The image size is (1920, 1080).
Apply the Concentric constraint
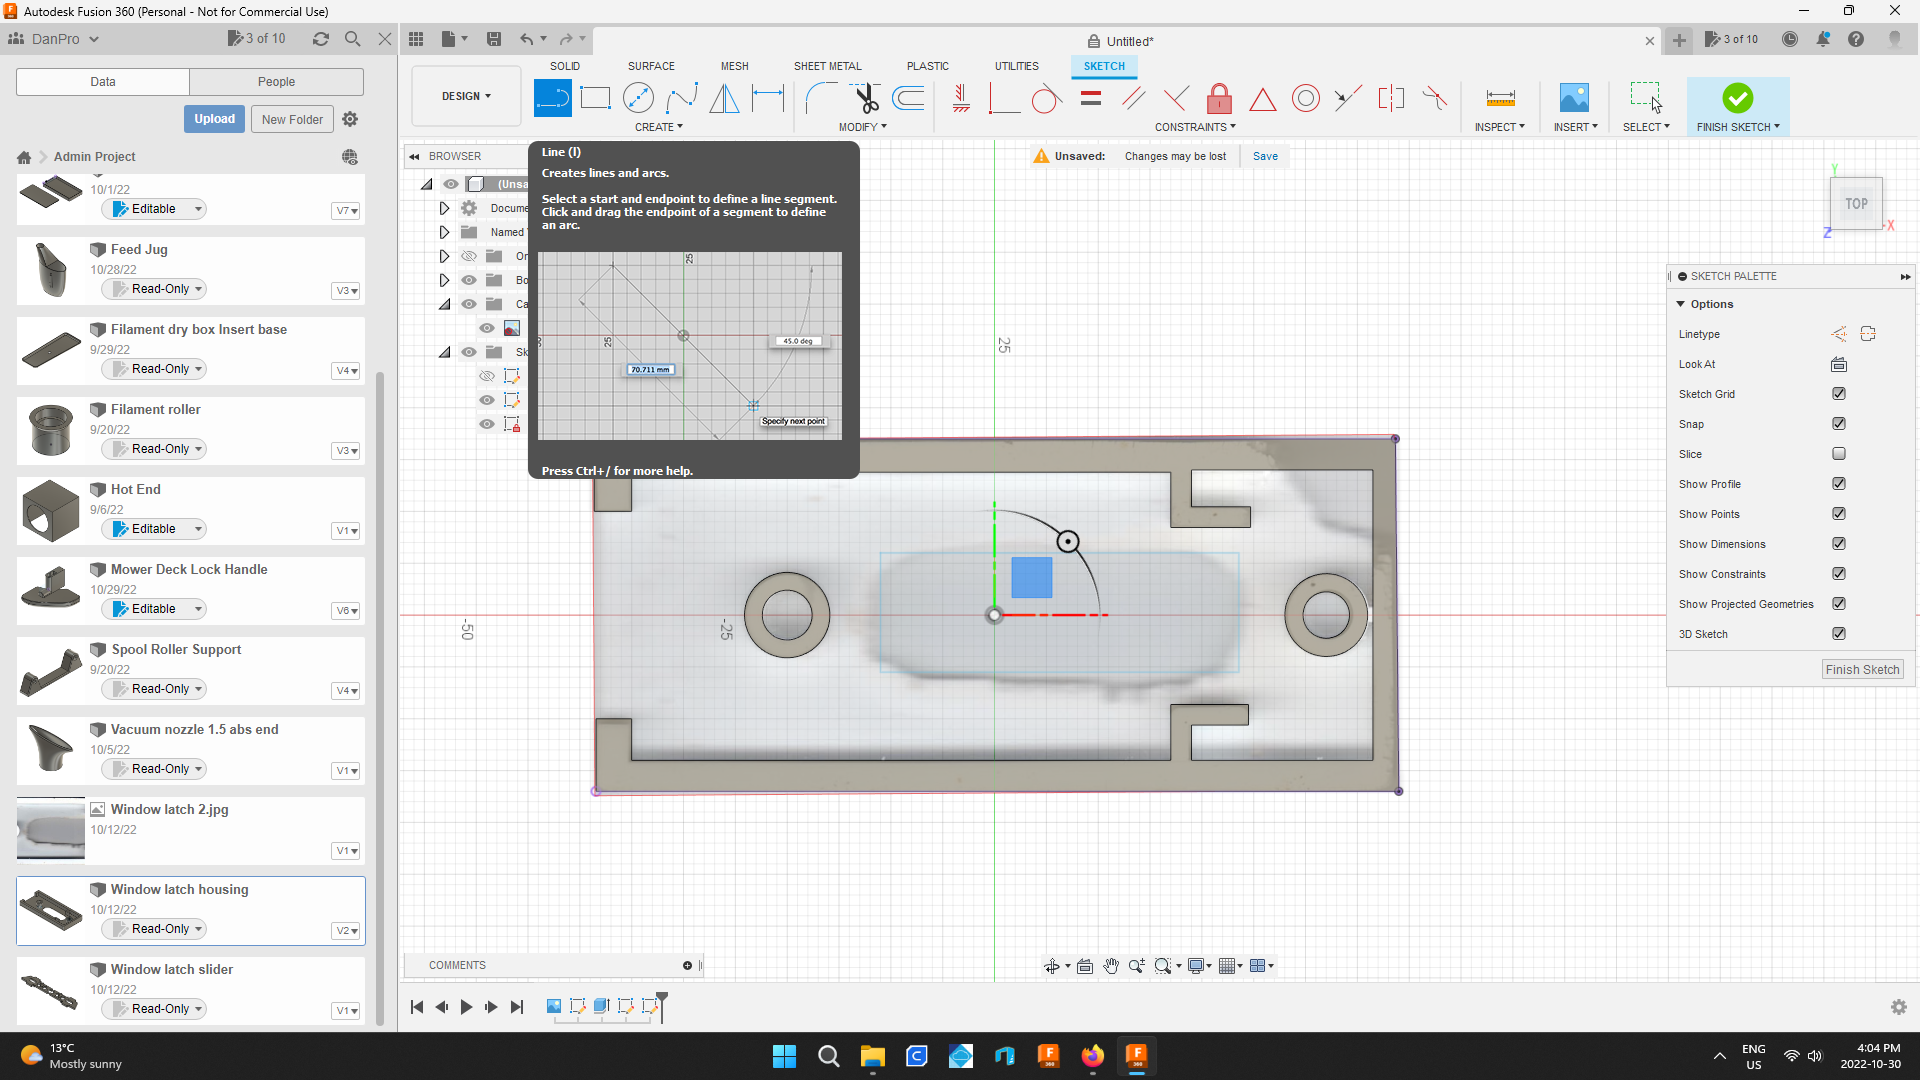[1306, 98]
